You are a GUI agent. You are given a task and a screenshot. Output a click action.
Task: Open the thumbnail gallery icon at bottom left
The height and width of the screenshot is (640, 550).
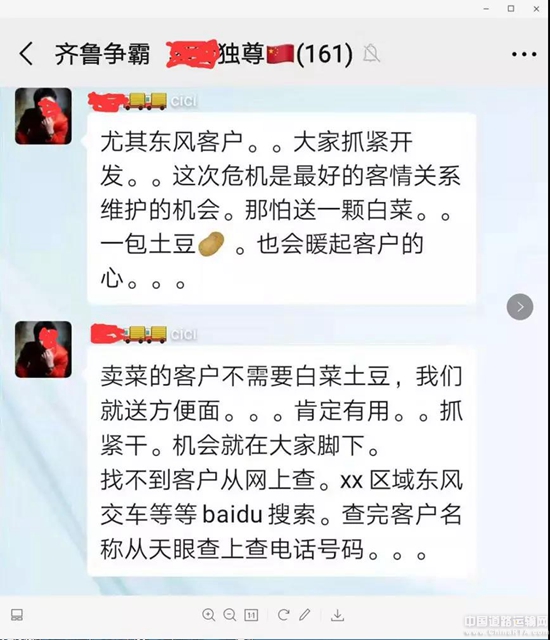(x=17, y=615)
